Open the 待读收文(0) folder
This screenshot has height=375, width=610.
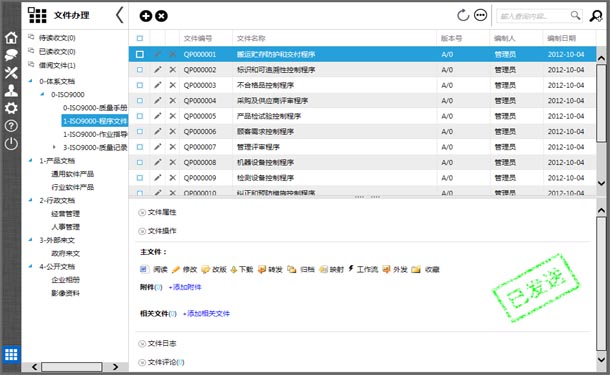52,38
